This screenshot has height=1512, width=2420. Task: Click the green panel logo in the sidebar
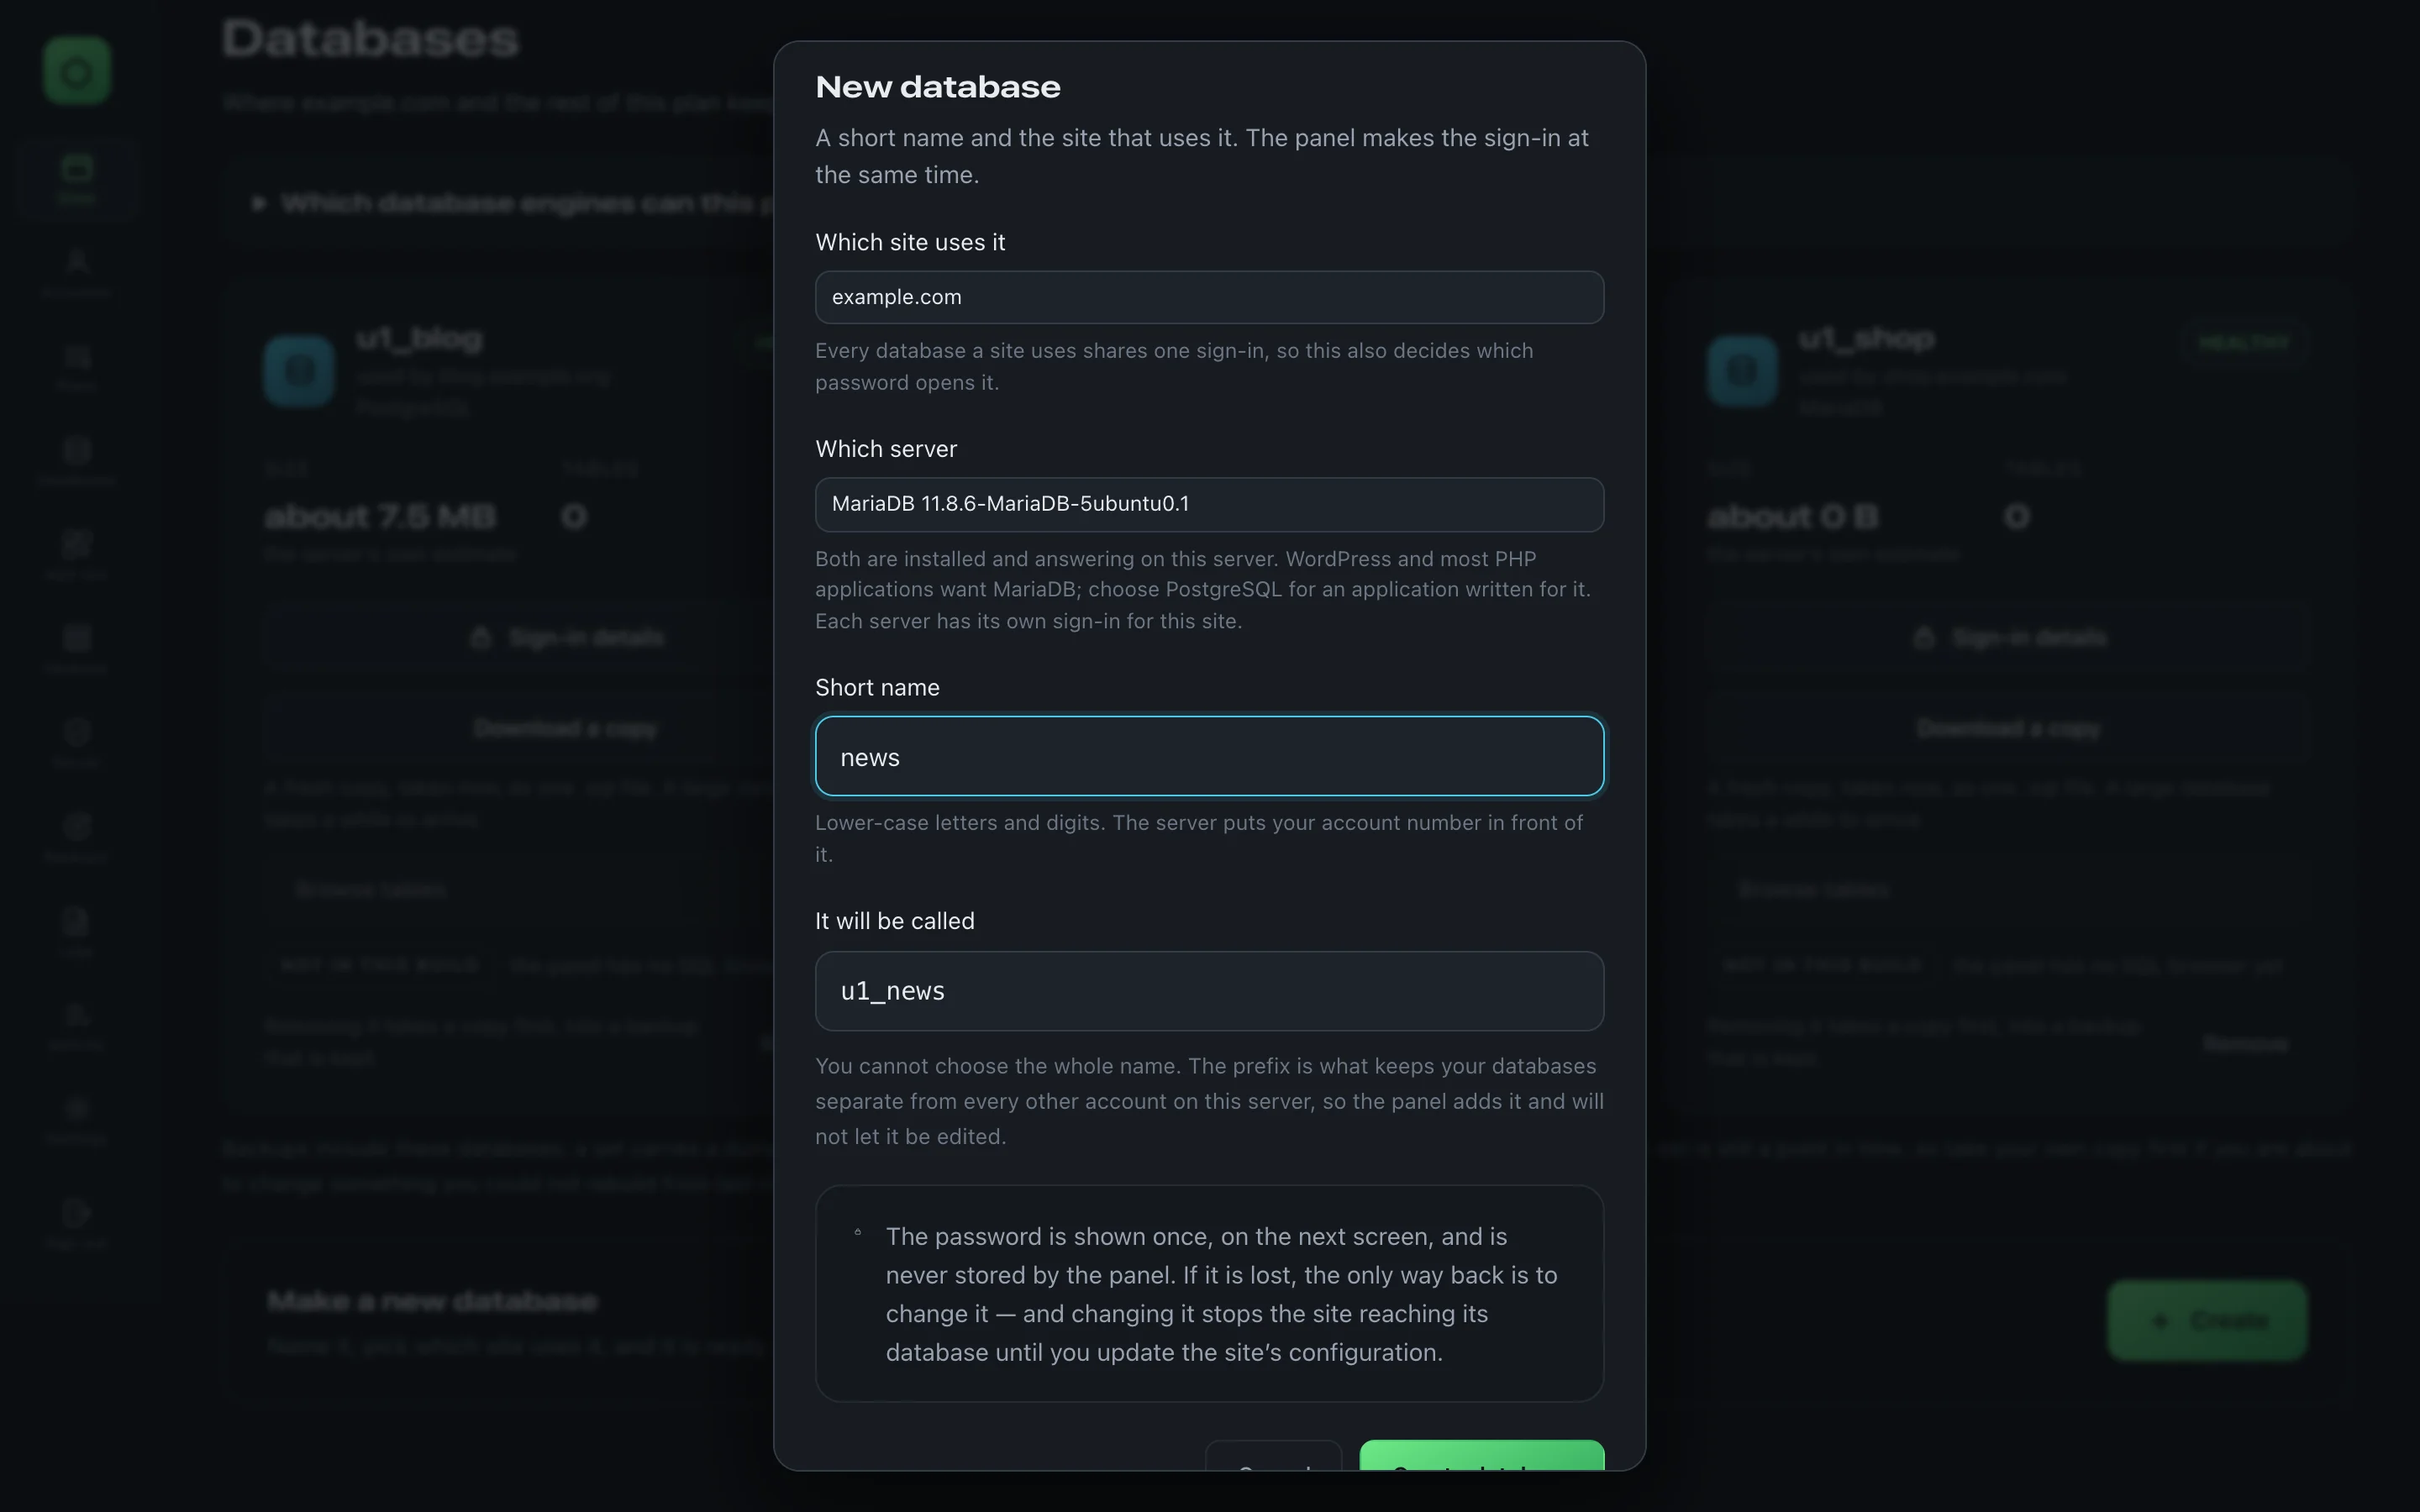pyautogui.click(x=77, y=71)
